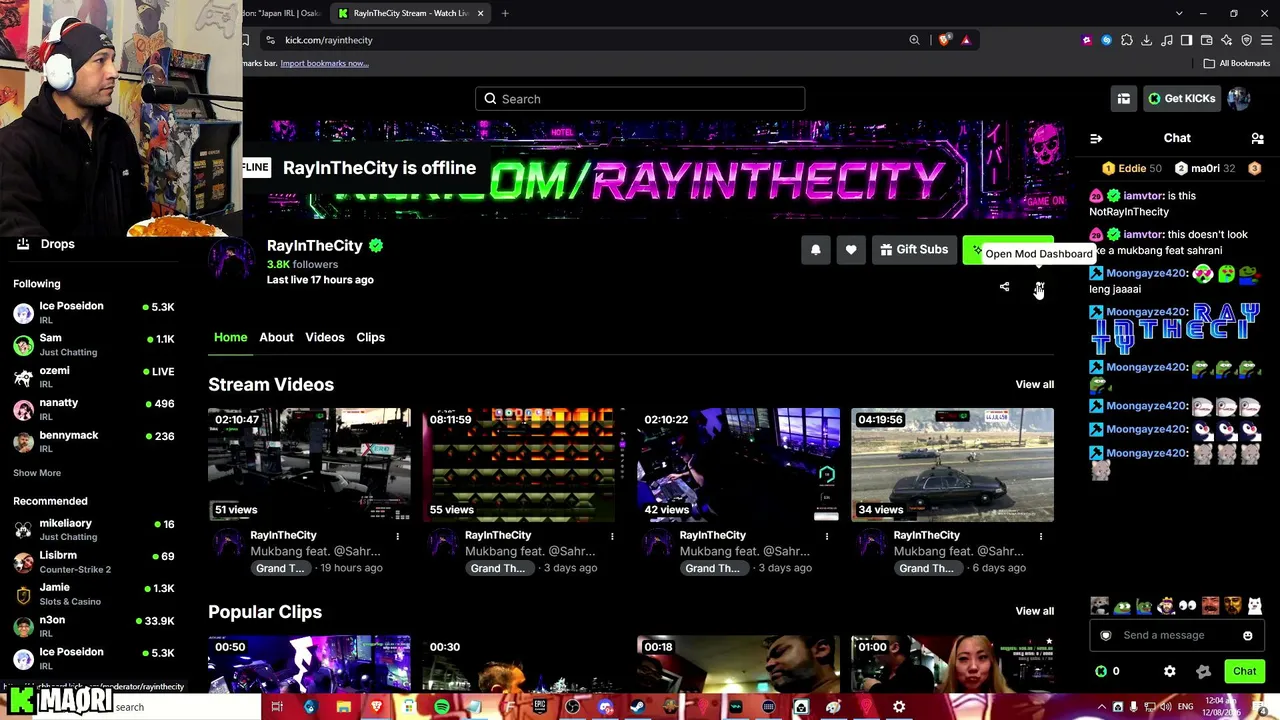Open the emoji picker in message box

(x=1248, y=635)
